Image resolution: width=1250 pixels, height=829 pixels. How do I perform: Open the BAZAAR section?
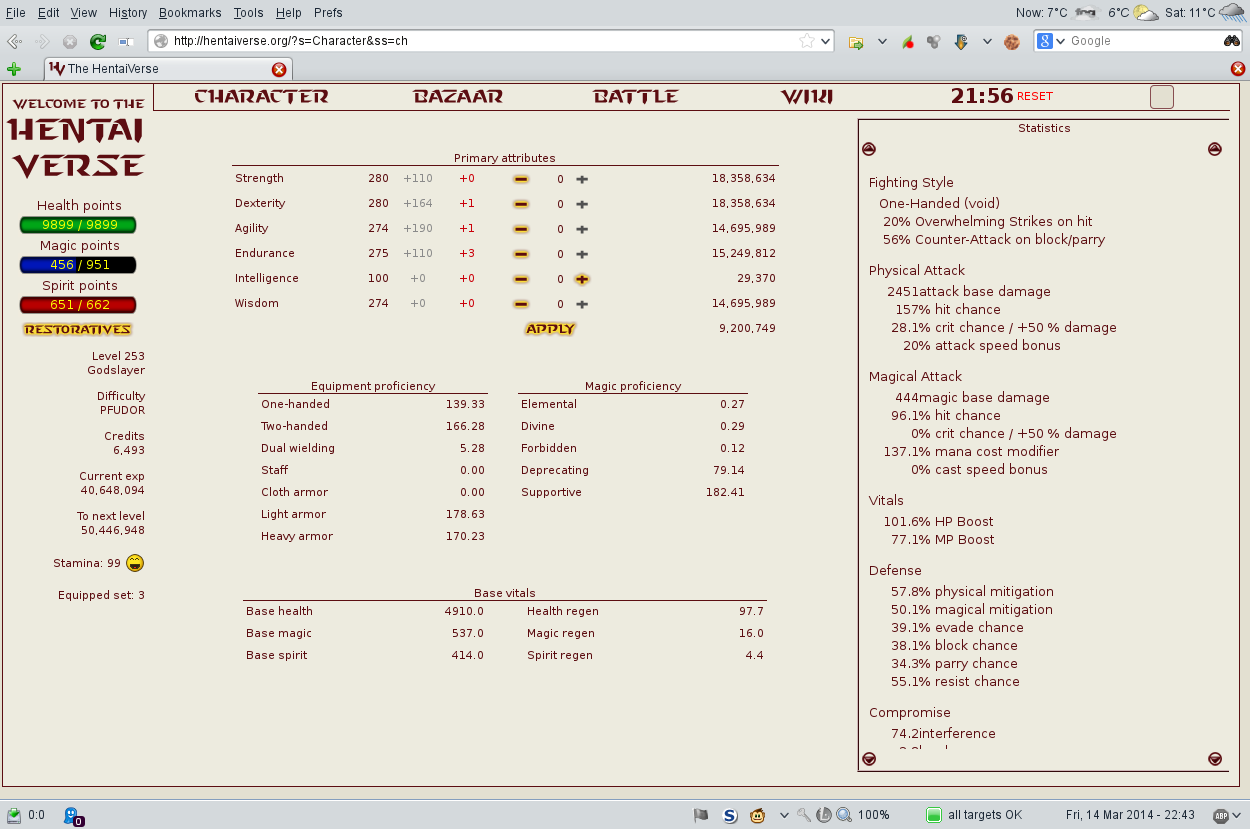[x=458, y=97]
